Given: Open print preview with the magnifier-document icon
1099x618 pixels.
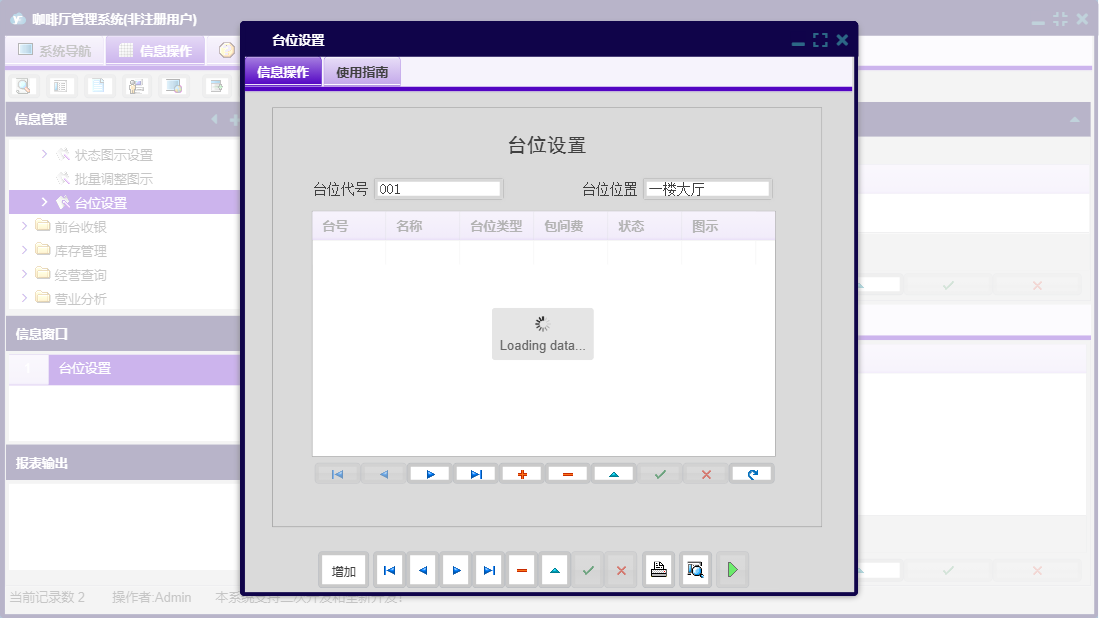Looking at the screenshot, I should click(695, 569).
